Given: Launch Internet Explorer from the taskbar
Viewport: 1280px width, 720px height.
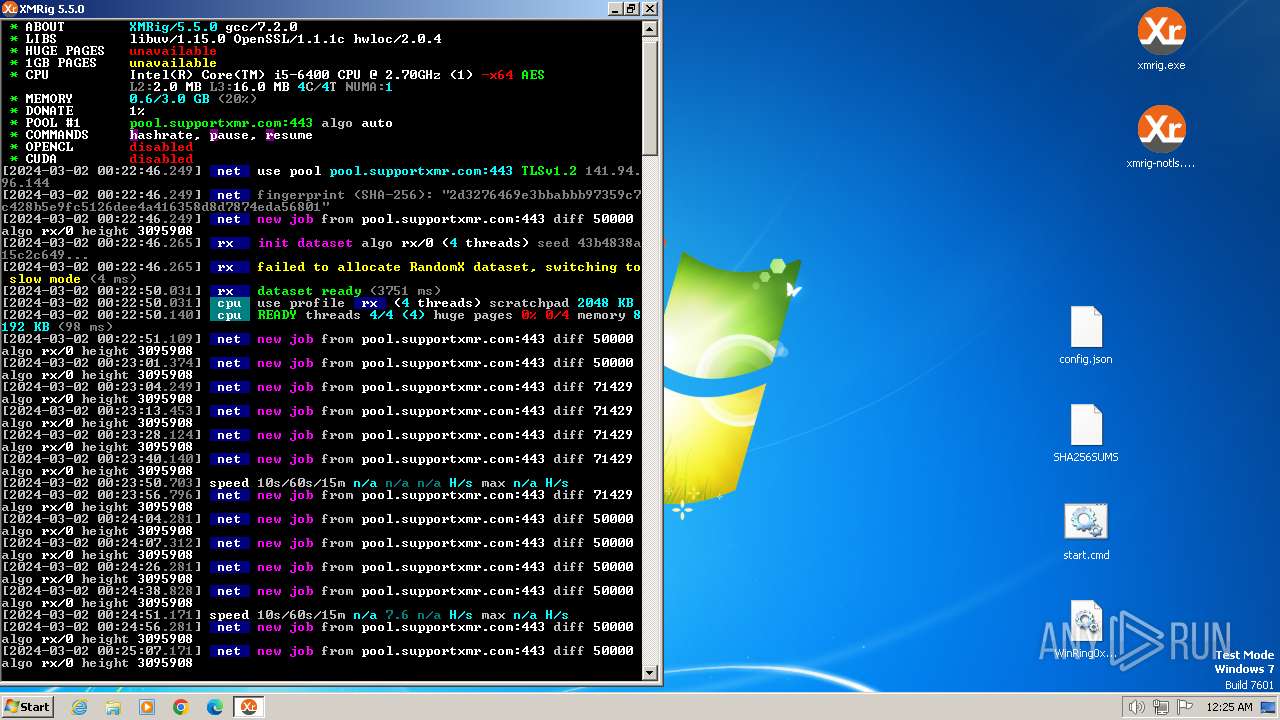Looking at the screenshot, I should (79, 707).
